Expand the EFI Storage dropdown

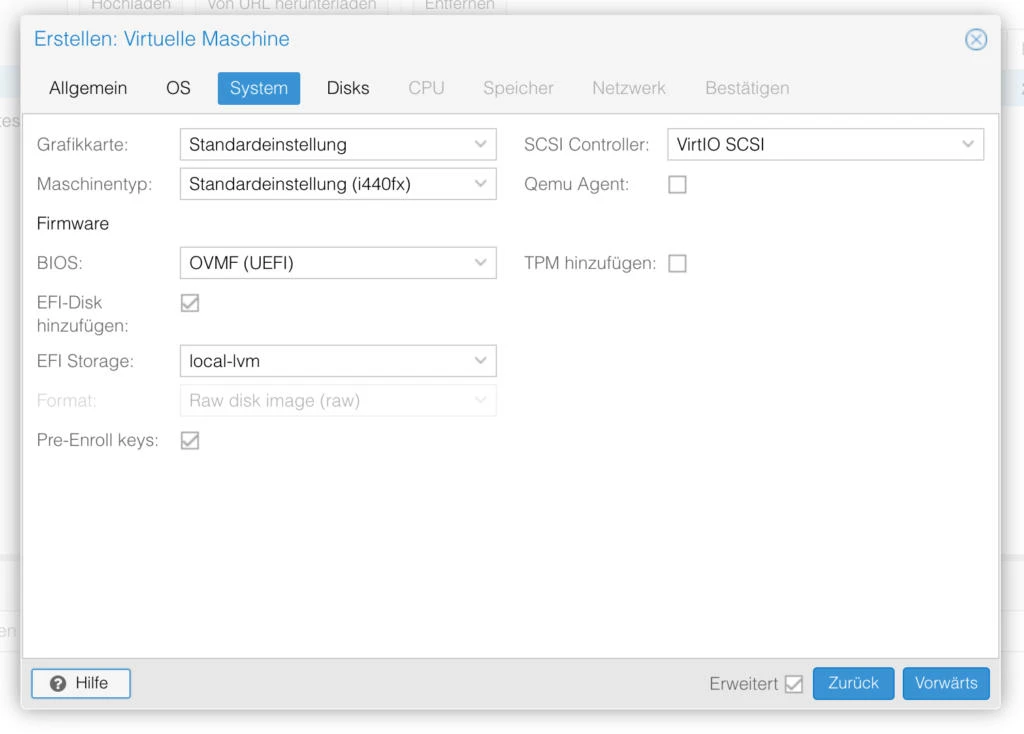(480, 361)
